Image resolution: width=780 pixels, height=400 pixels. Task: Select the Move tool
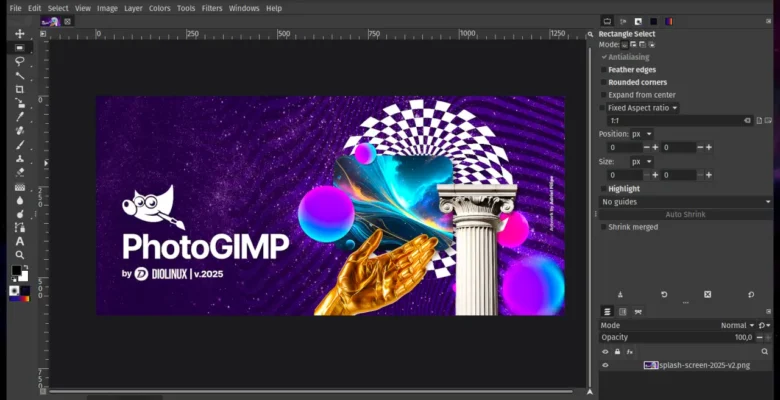click(19, 34)
